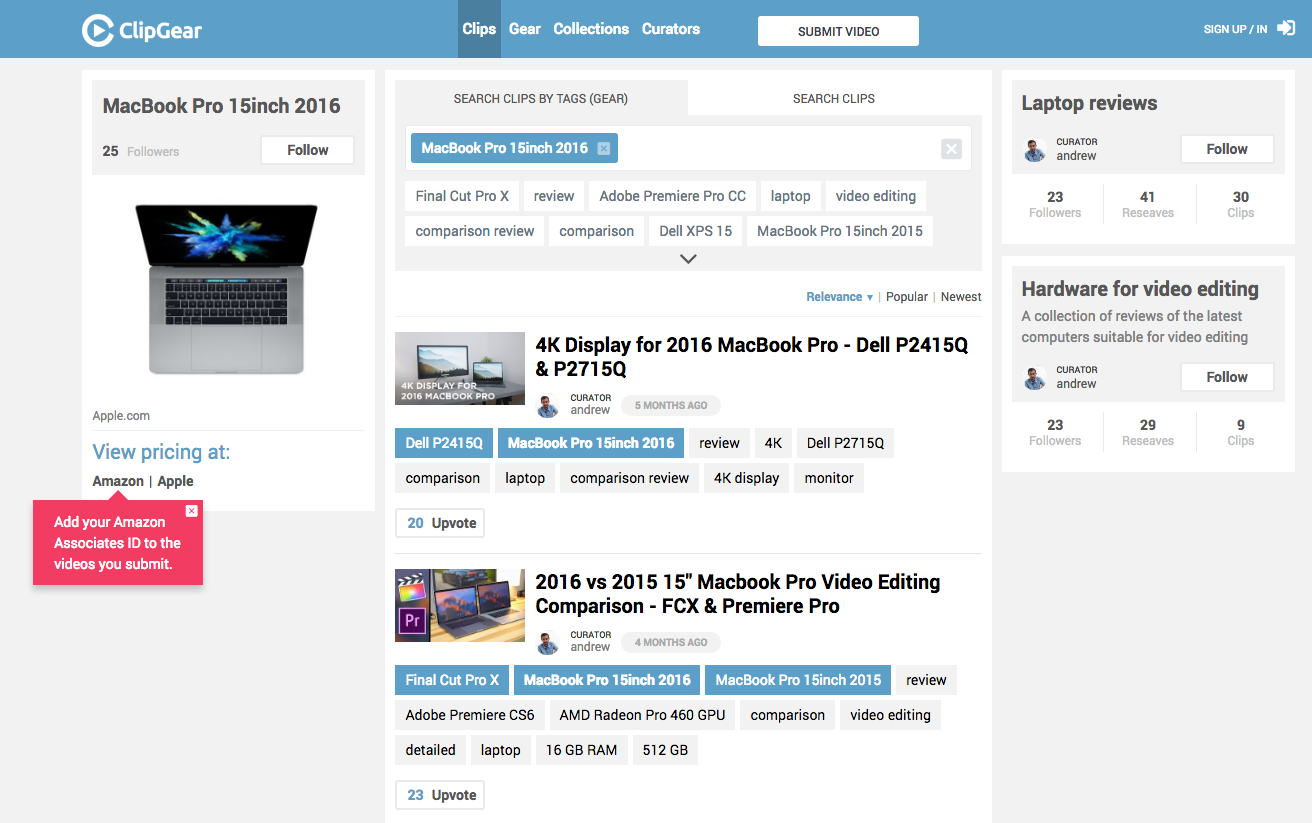Screen dimensions: 1312x823
Task: Add the Final Cut Pro X suggested tag
Action: tap(462, 196)
